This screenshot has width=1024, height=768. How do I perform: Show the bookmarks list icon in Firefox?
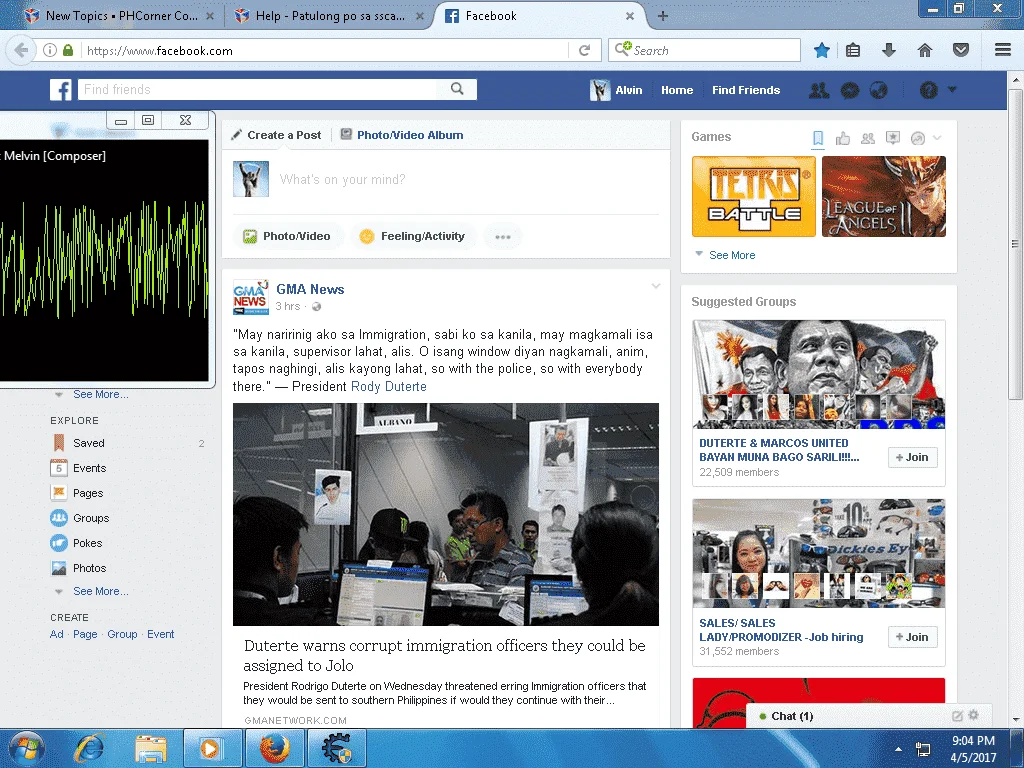[x=853, y=50]
